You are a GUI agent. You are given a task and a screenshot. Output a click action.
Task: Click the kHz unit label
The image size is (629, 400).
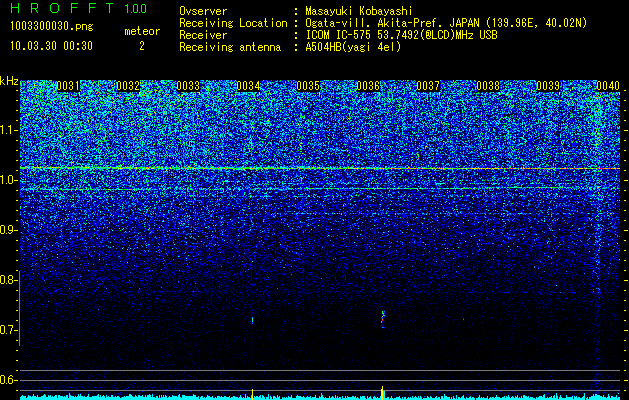click(9, 81)
